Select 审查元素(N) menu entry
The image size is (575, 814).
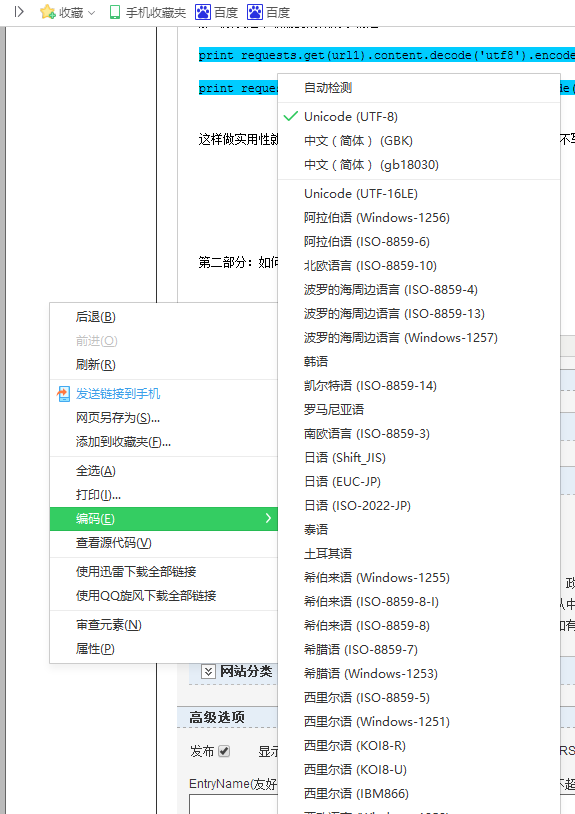[164, 625]
